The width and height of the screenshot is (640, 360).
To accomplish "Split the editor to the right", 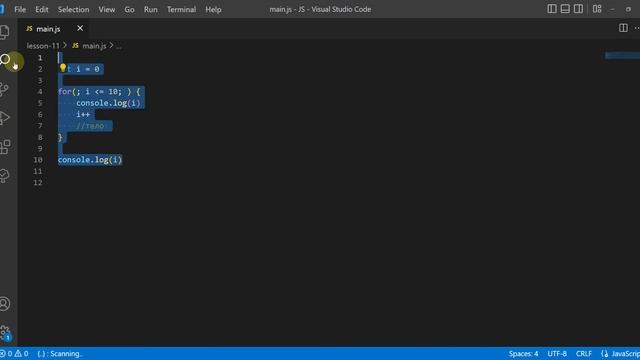I will point(623,28).
